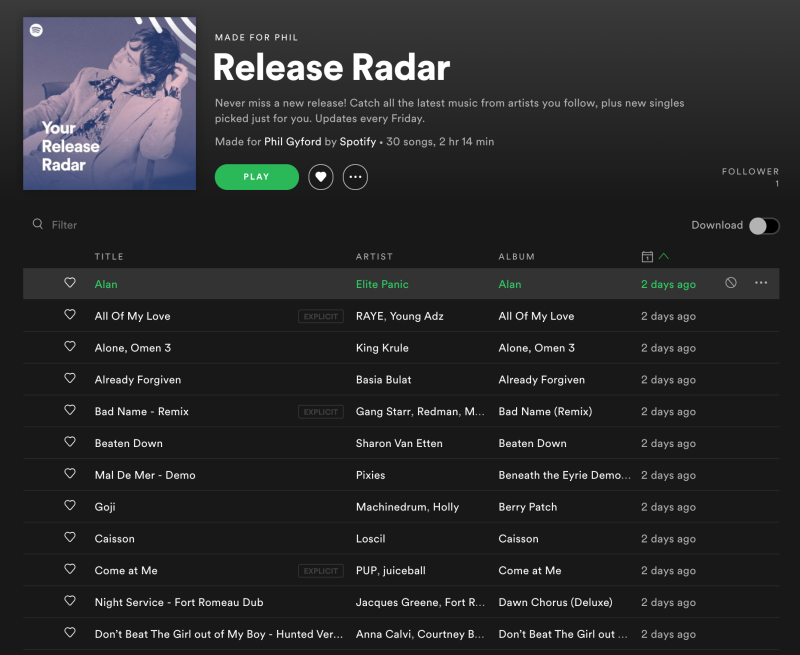Open album Bad Name (Remix)
This screenshot has width=800, height=655.
[545, 412]
